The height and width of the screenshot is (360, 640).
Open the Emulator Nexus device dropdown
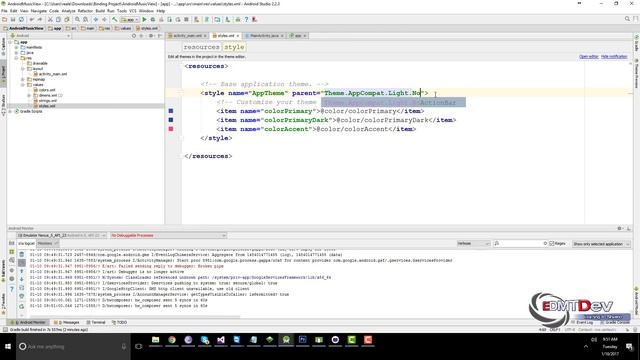[62, 236]
